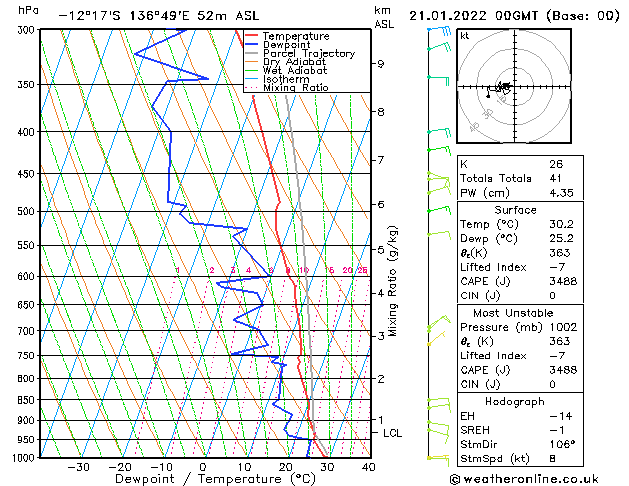Click the 'km ASL' altitude axis header
This screenshot has height=486, width=629.
coord(384,17)
